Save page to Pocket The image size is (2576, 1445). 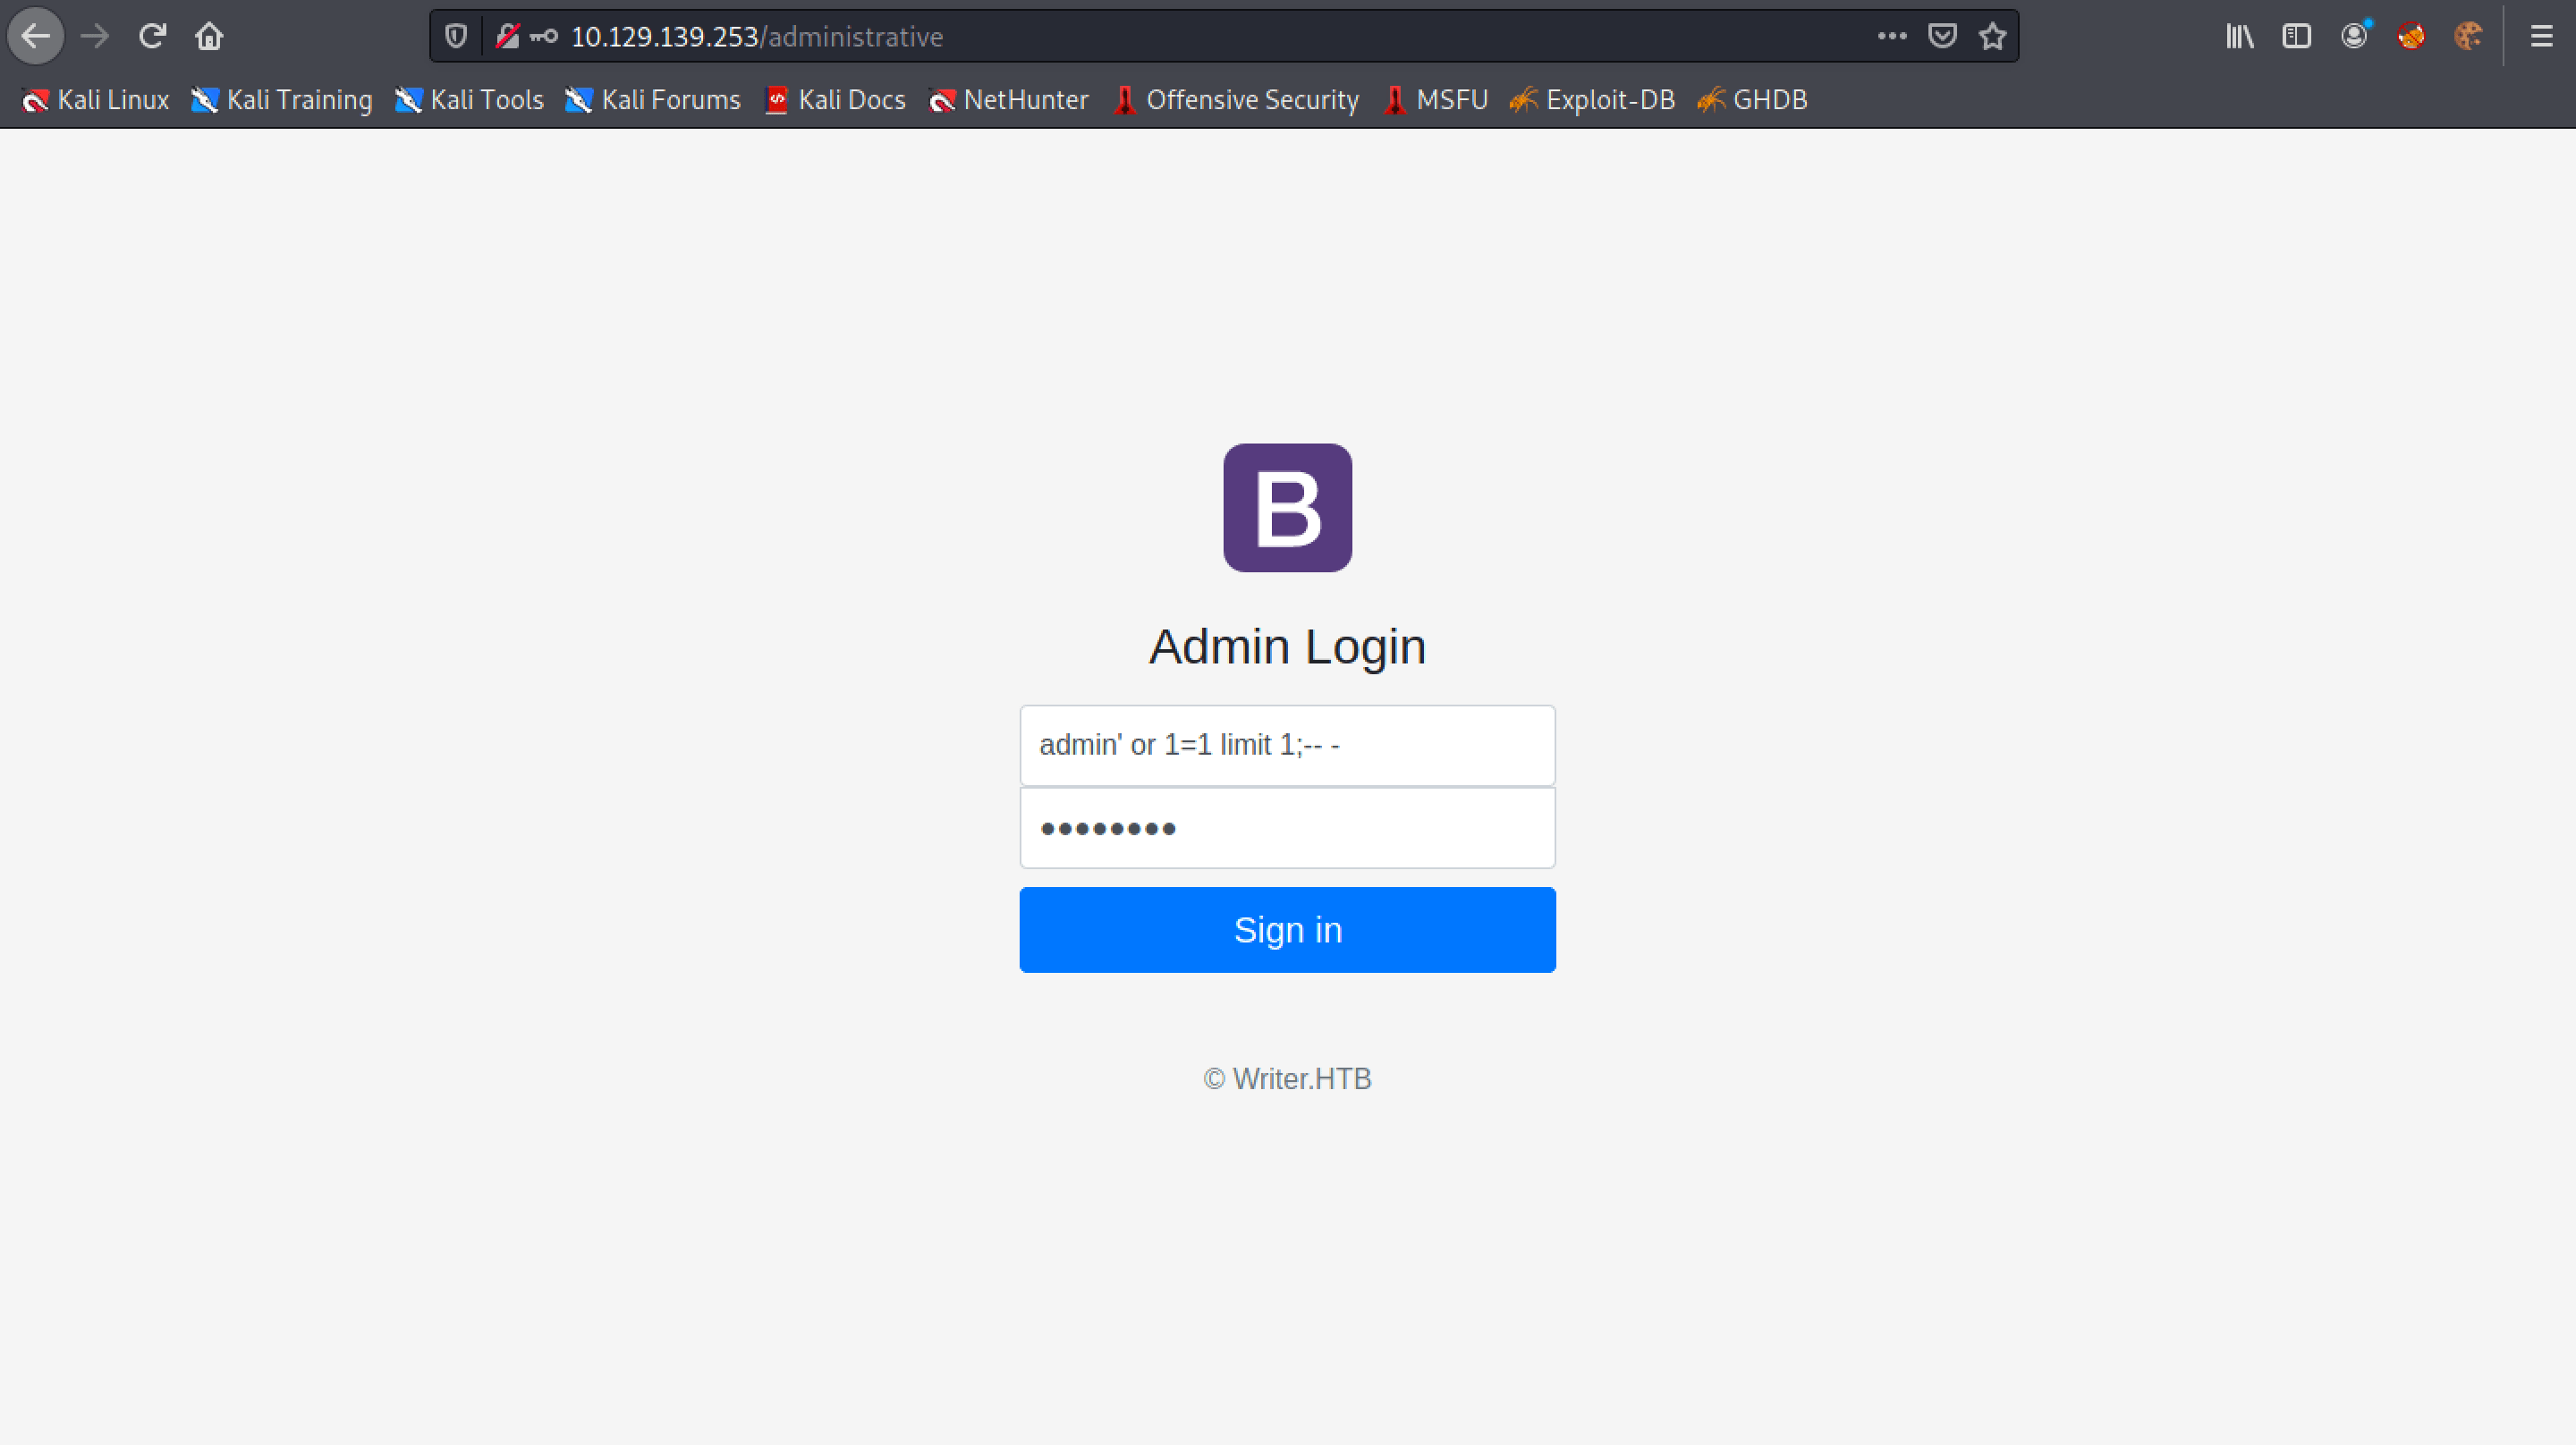[x=1941, y=37]
